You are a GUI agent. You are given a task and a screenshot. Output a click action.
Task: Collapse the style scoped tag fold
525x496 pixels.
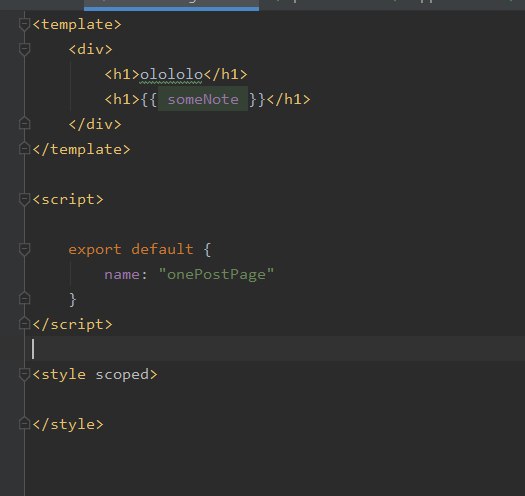point(24,374)
